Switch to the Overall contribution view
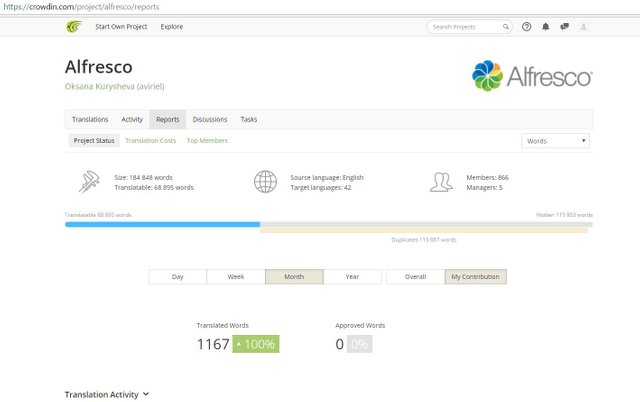This screenshot has width=640, height=402. 415,277
